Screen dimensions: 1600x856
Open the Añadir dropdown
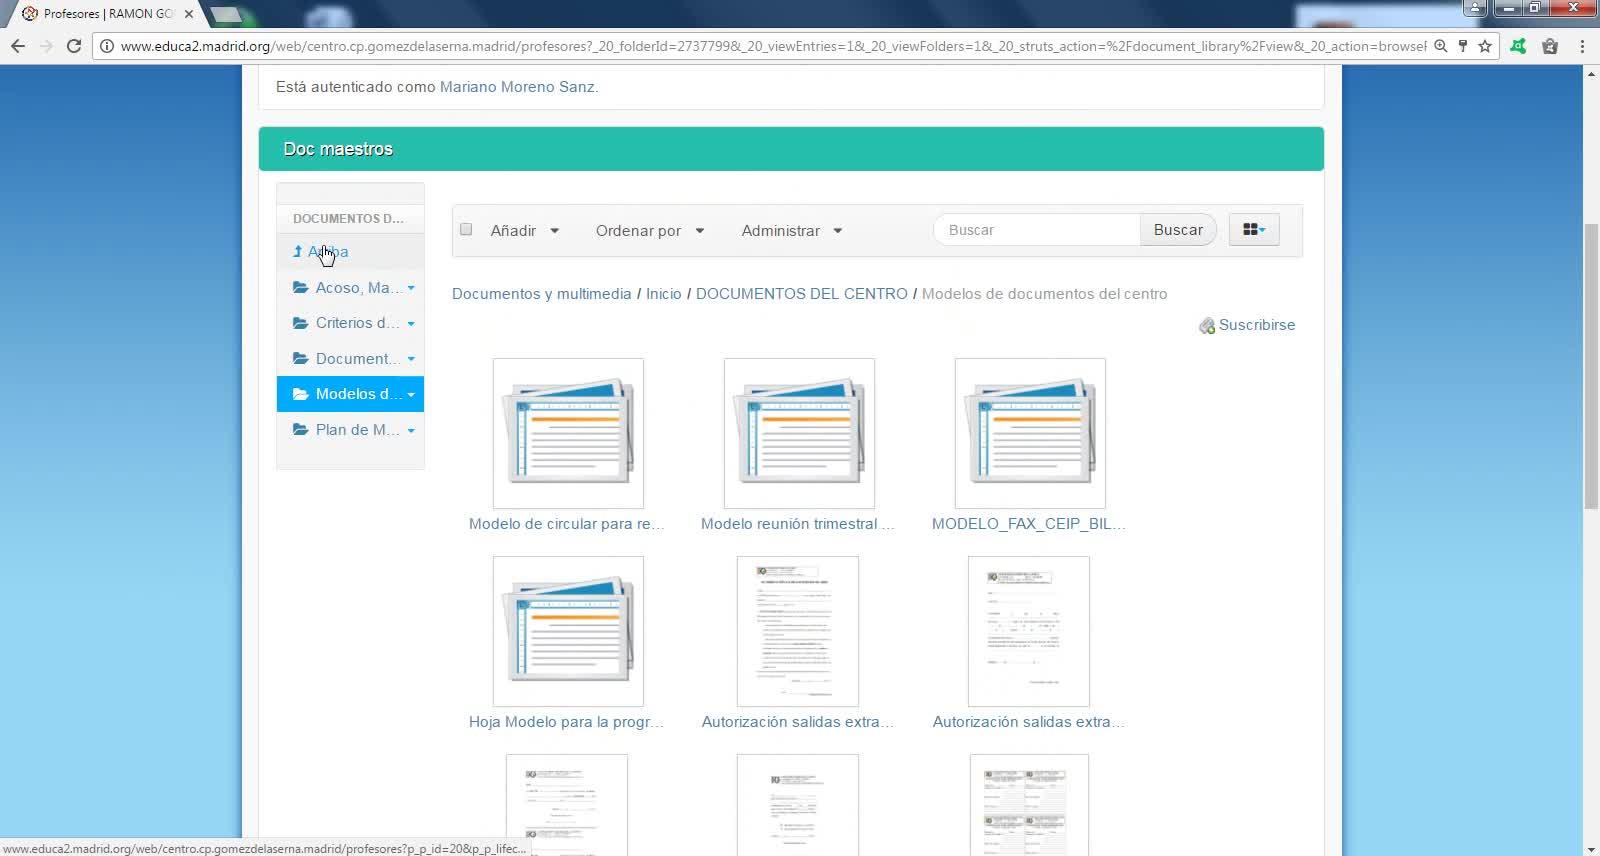coord(525,231)
